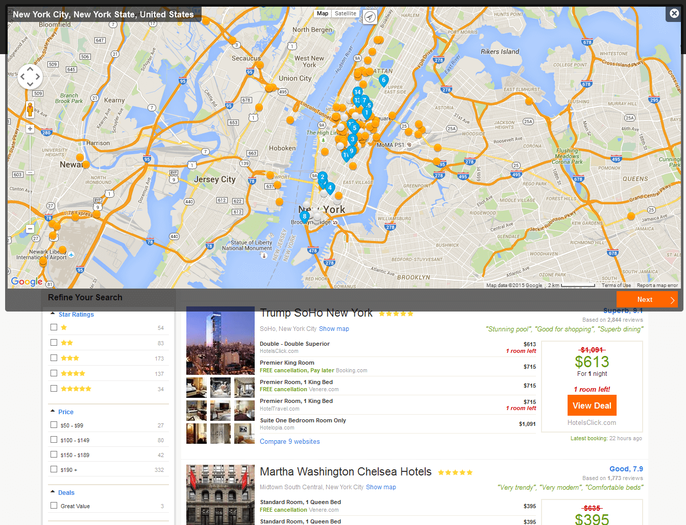Pan the map up with the arrow control

click(x=30, y=69)
